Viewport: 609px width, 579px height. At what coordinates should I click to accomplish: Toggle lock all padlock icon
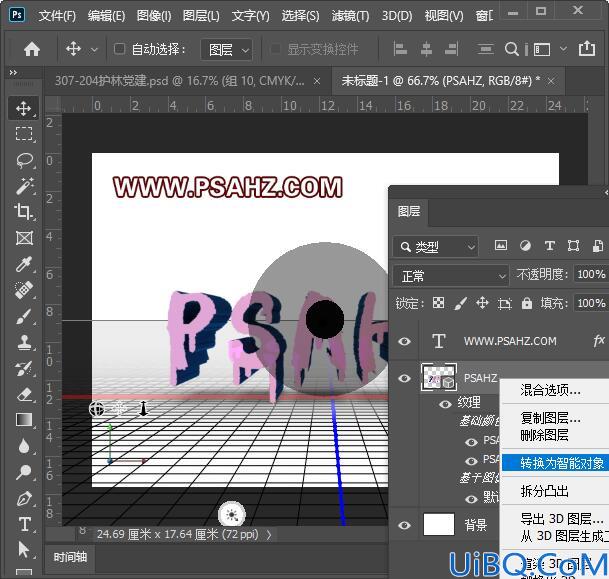pyautogui.click(x=527, y=303)
